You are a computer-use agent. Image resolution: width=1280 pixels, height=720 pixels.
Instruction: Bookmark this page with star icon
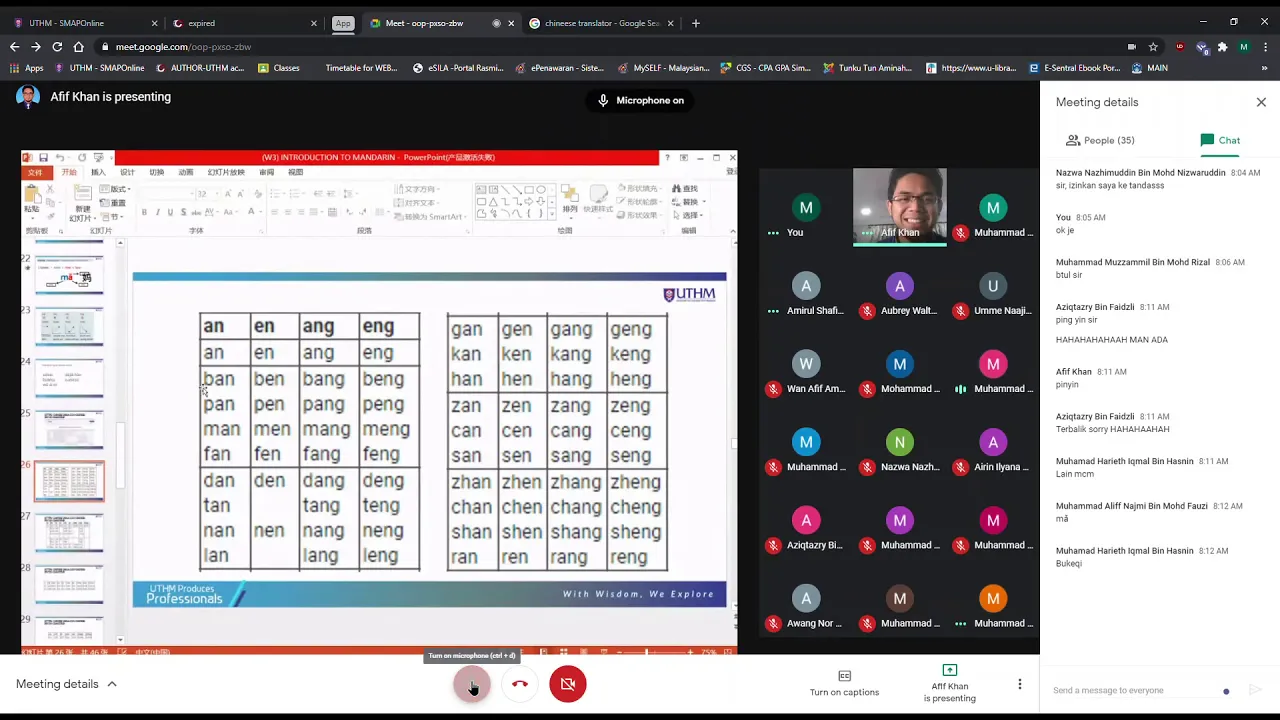1153,47
